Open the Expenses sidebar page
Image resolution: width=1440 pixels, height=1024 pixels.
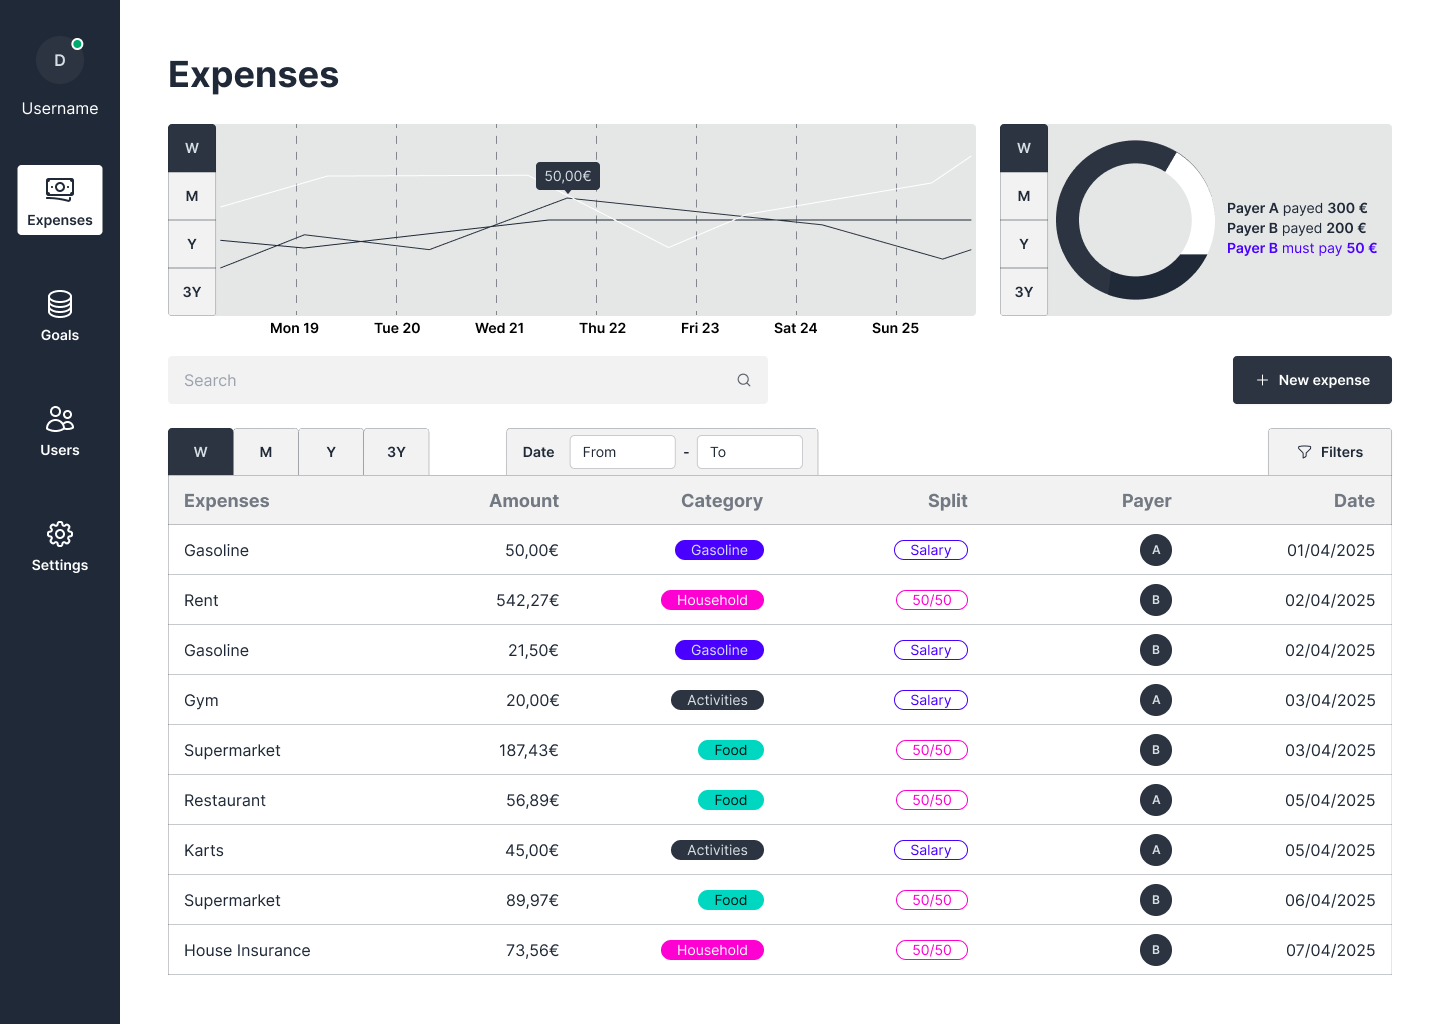pos(60,200)
